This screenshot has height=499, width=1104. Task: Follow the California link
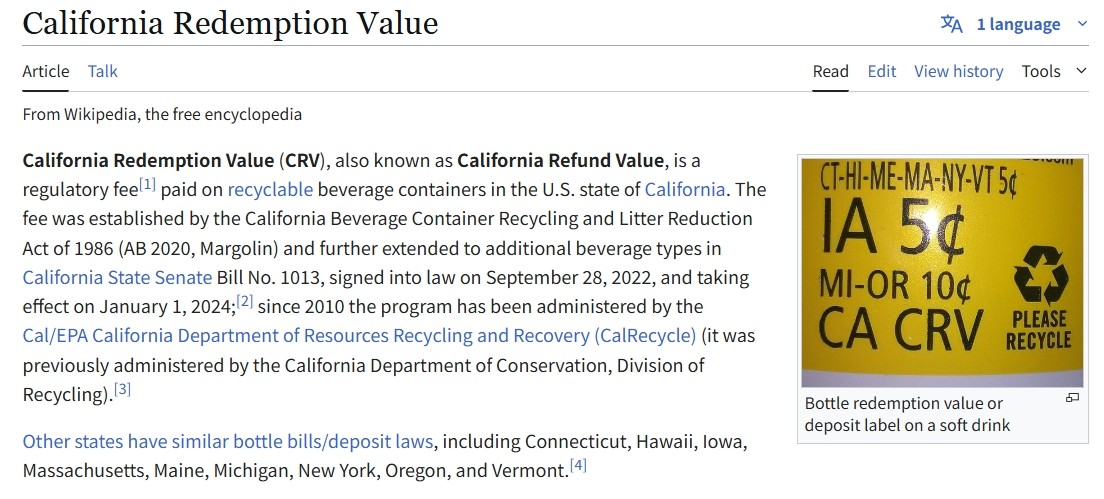(684, 189)
